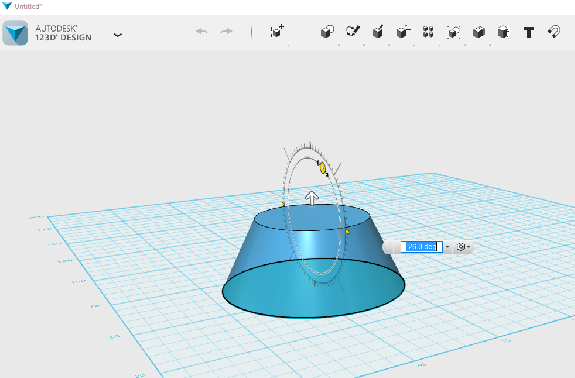The height and width of the screenshot is (378, 575).
Task: Undo the last action
Action: coord(202,31)
